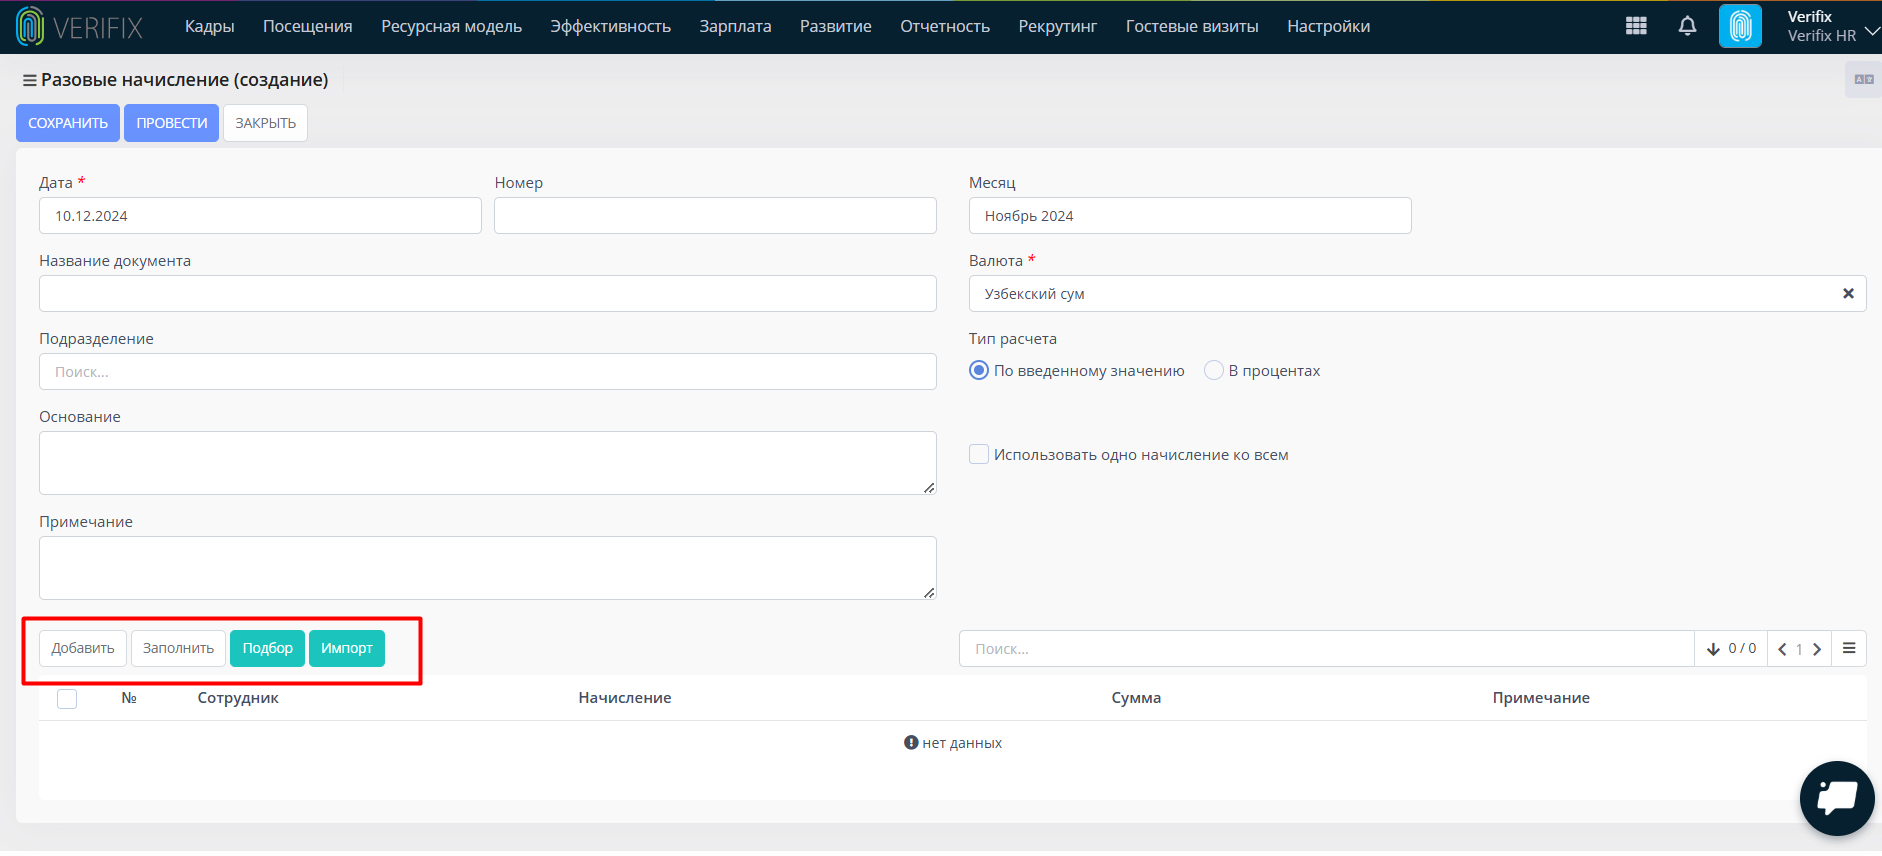The image size is (1882, 856).
Task: Click the translation icon at right edge
Action: [x=1864, y=79]
